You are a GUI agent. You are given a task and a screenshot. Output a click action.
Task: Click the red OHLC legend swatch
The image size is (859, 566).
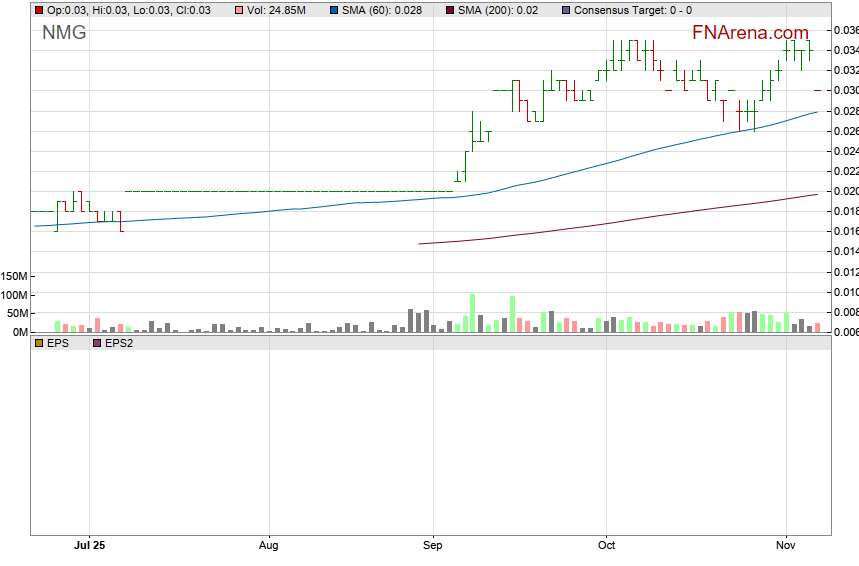tap(39, 10)
